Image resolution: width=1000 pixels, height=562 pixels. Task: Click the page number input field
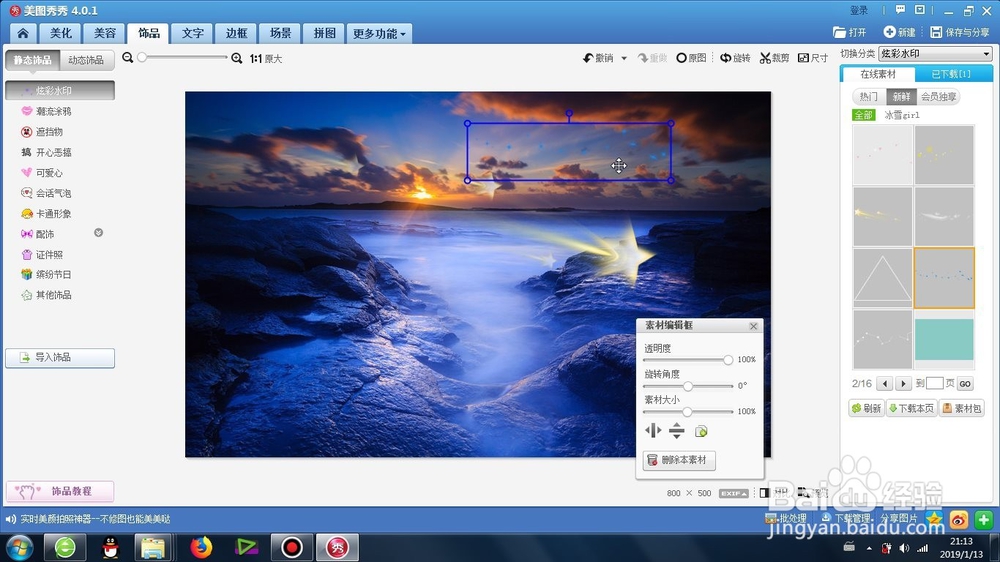click(x=934, y=383)
